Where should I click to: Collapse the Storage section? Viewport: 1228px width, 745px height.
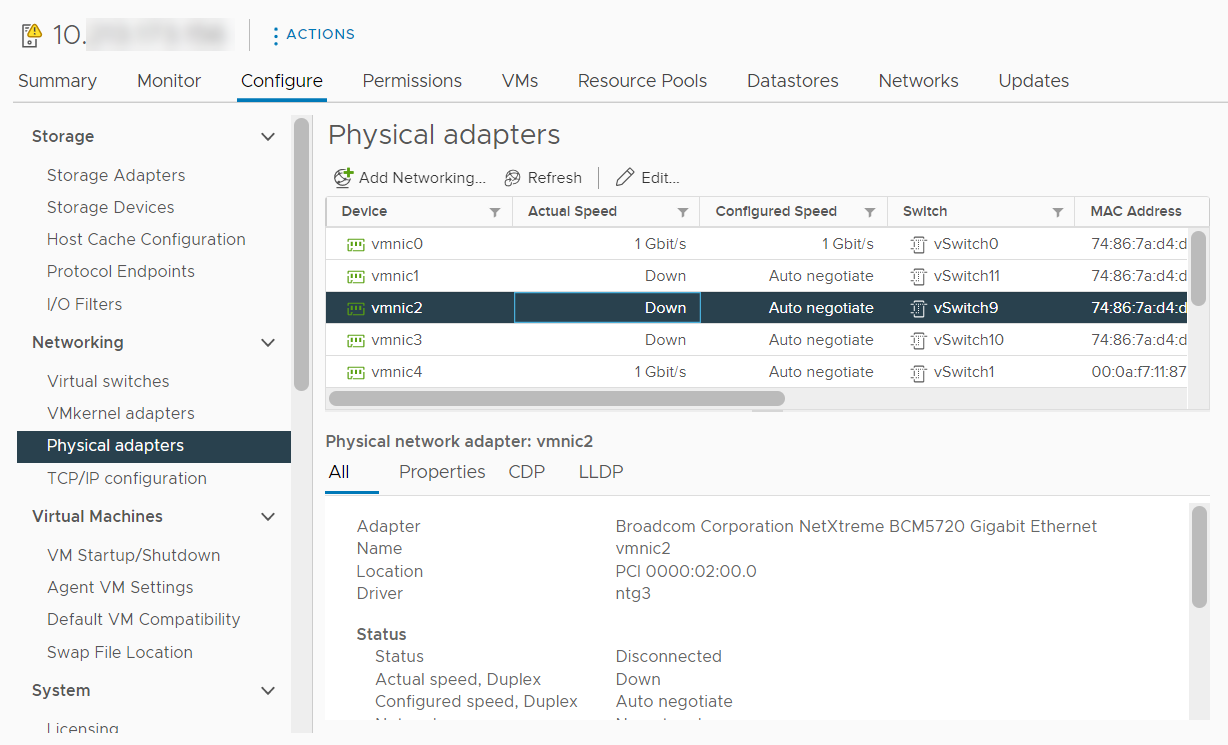[x=268, y=137]
